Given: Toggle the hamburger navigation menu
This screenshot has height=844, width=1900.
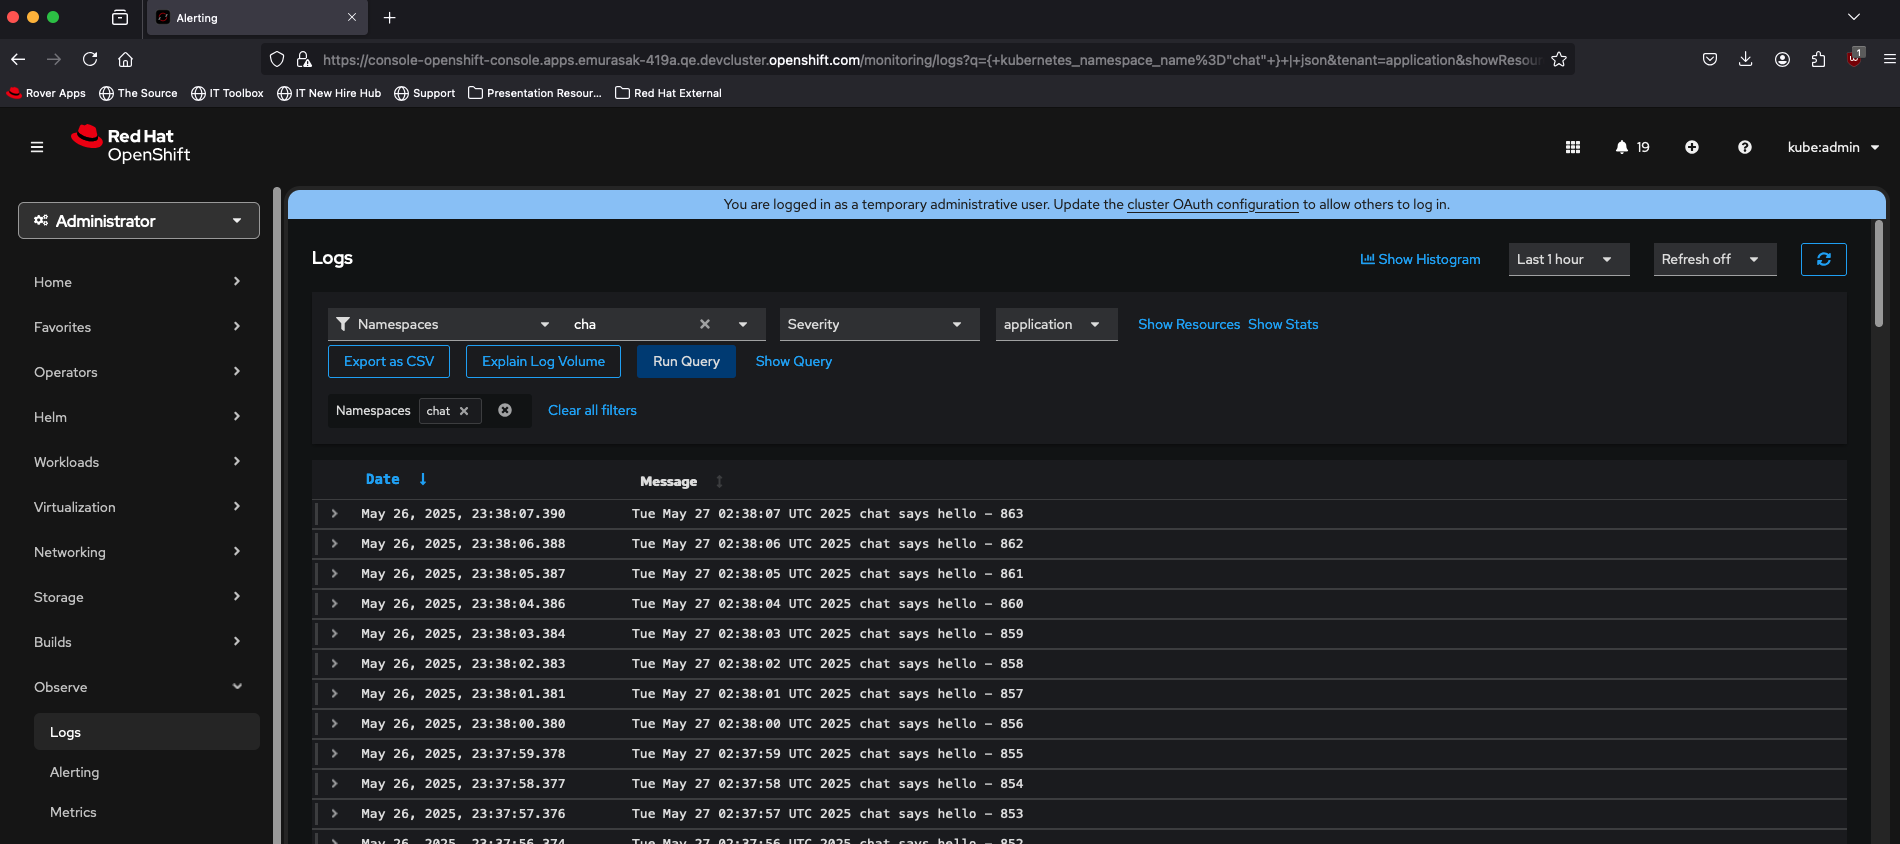Looking at the screenshot, I should [x=37, y=147].
